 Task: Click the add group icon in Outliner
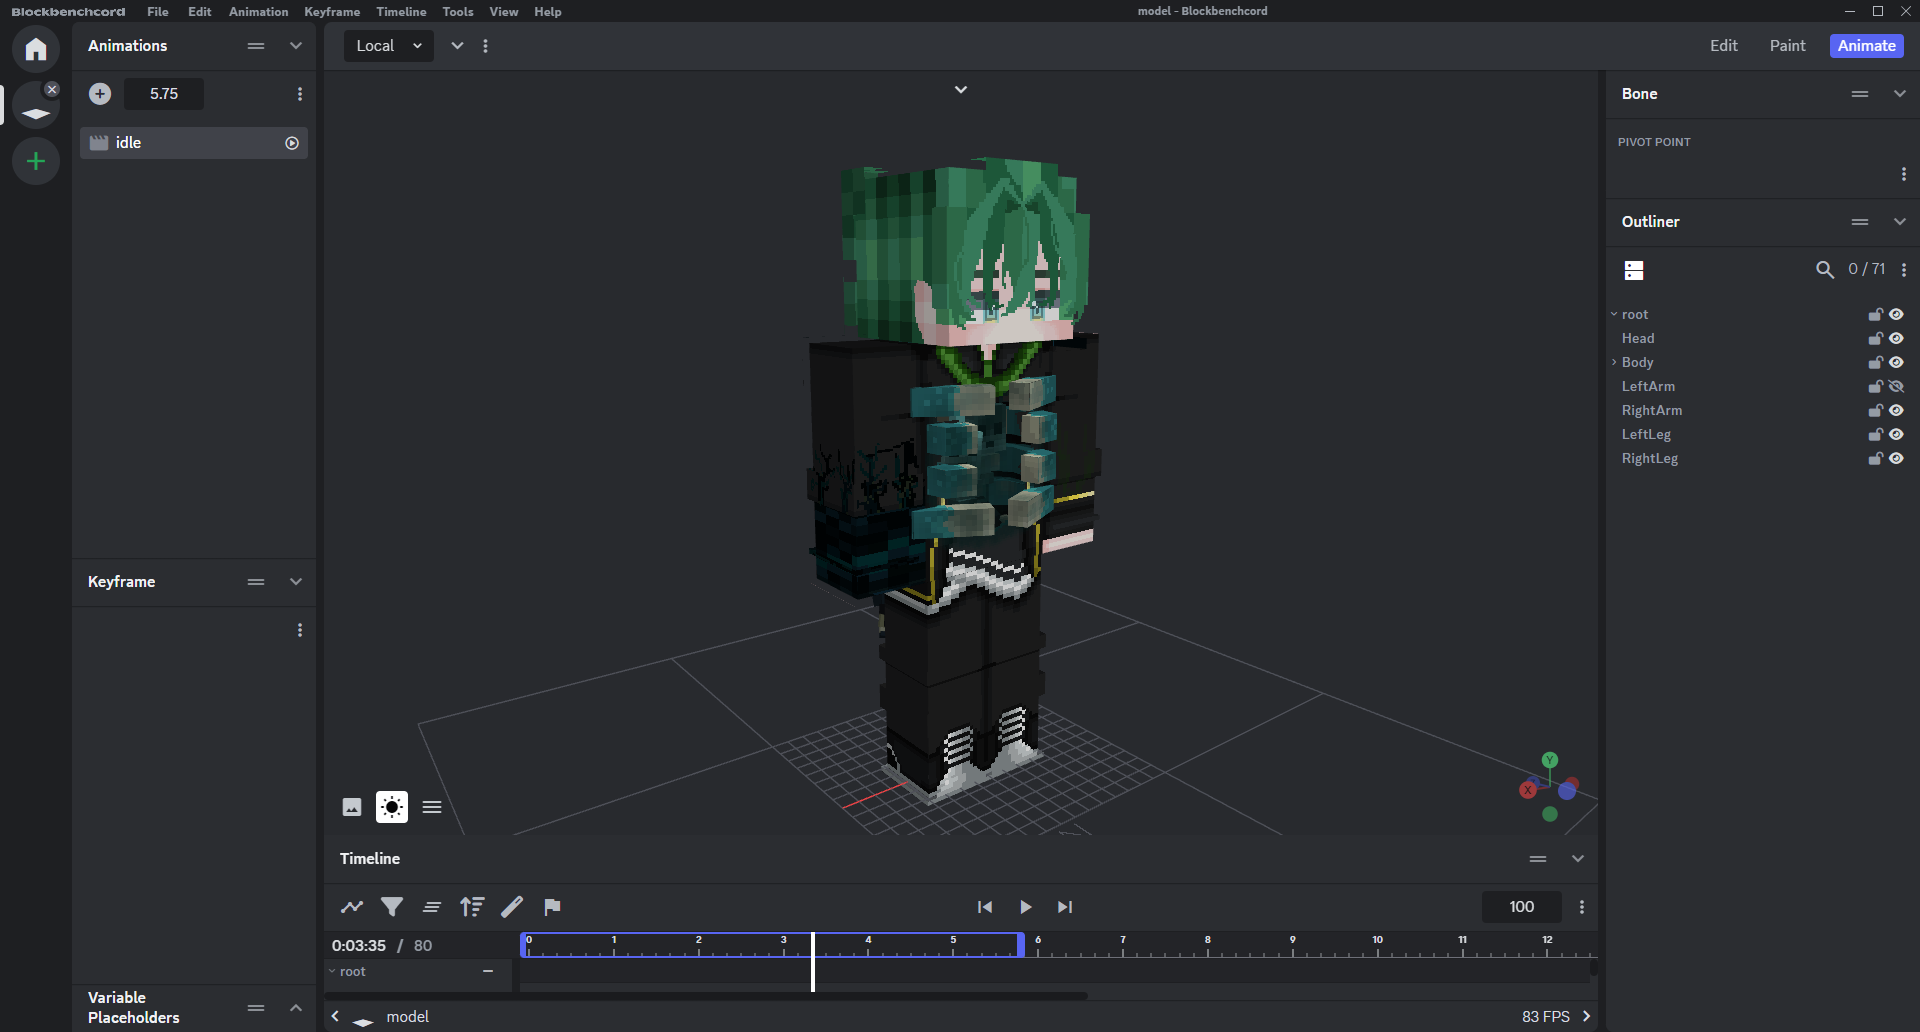pos(1634,270)
